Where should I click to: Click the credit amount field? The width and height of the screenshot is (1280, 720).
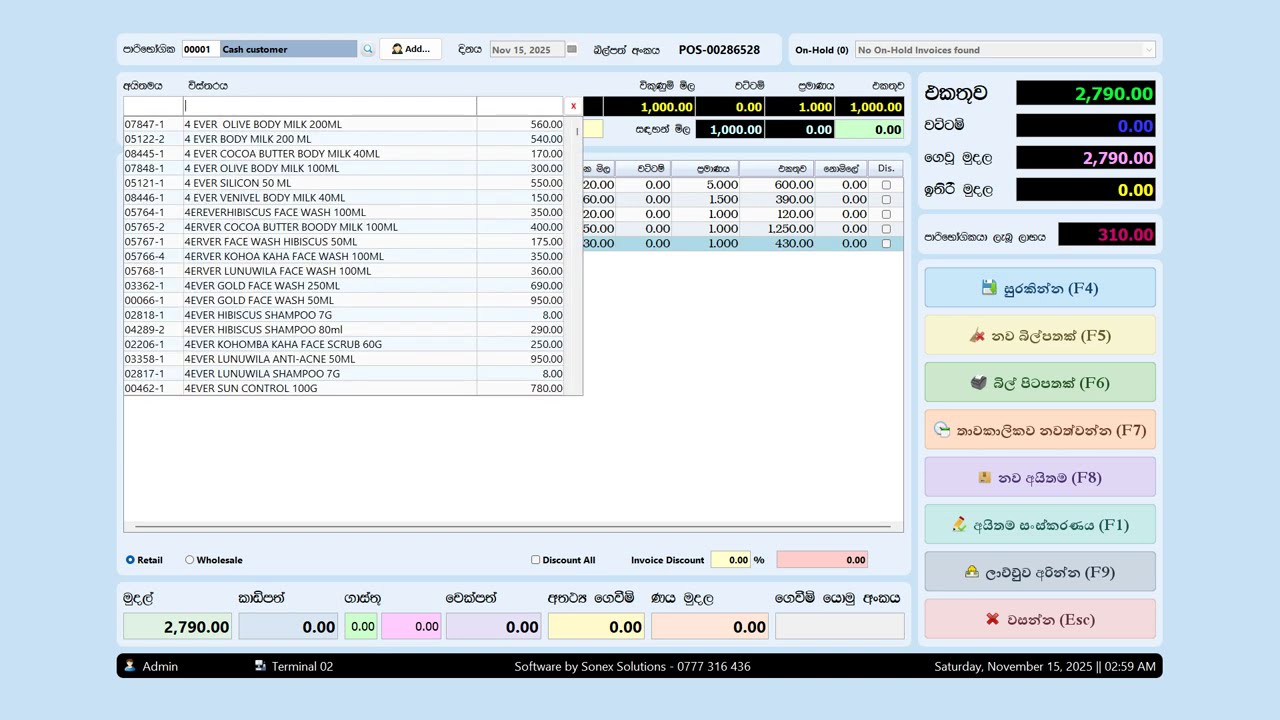point(709,627)
